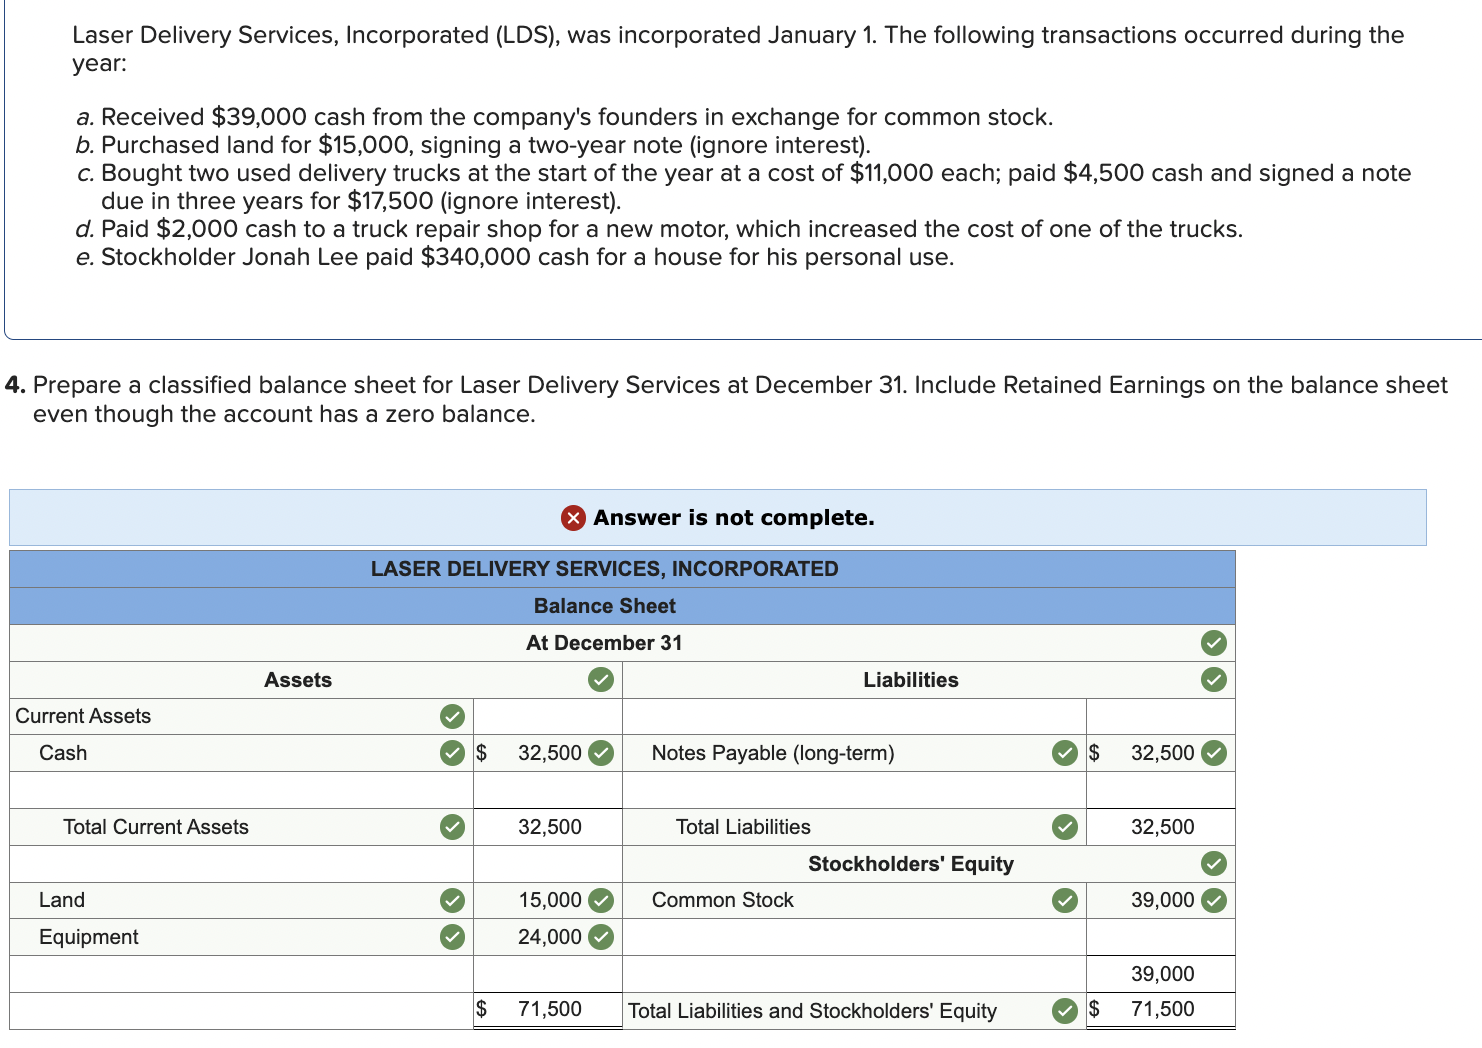Viewport: 1482px width, 1048px height.
Task: Click the checkmark after the Cash amount 32,500
Action: pos(600,753)
